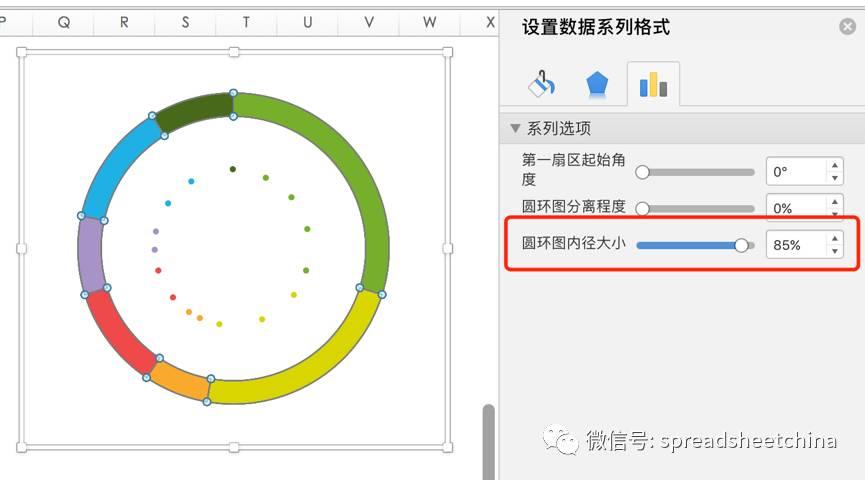Click the 圆环图分离程度 slider handle
The width and height of the screenshot is (865, 480).
[642, 209]
